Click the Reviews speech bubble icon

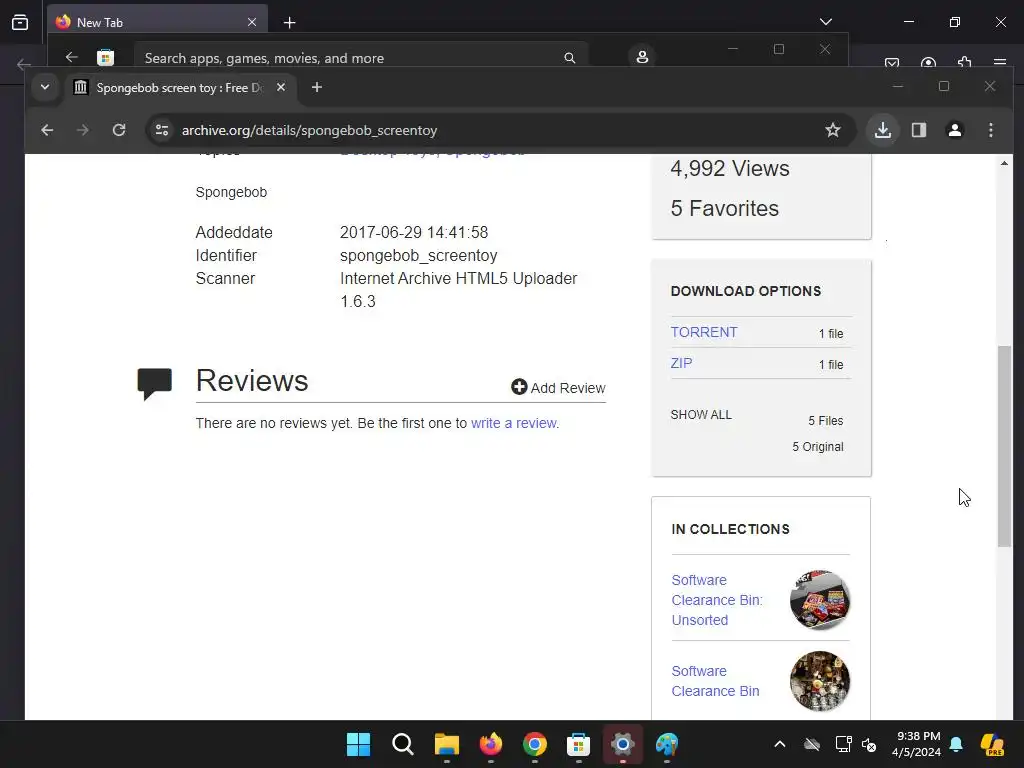click(155, 383)
